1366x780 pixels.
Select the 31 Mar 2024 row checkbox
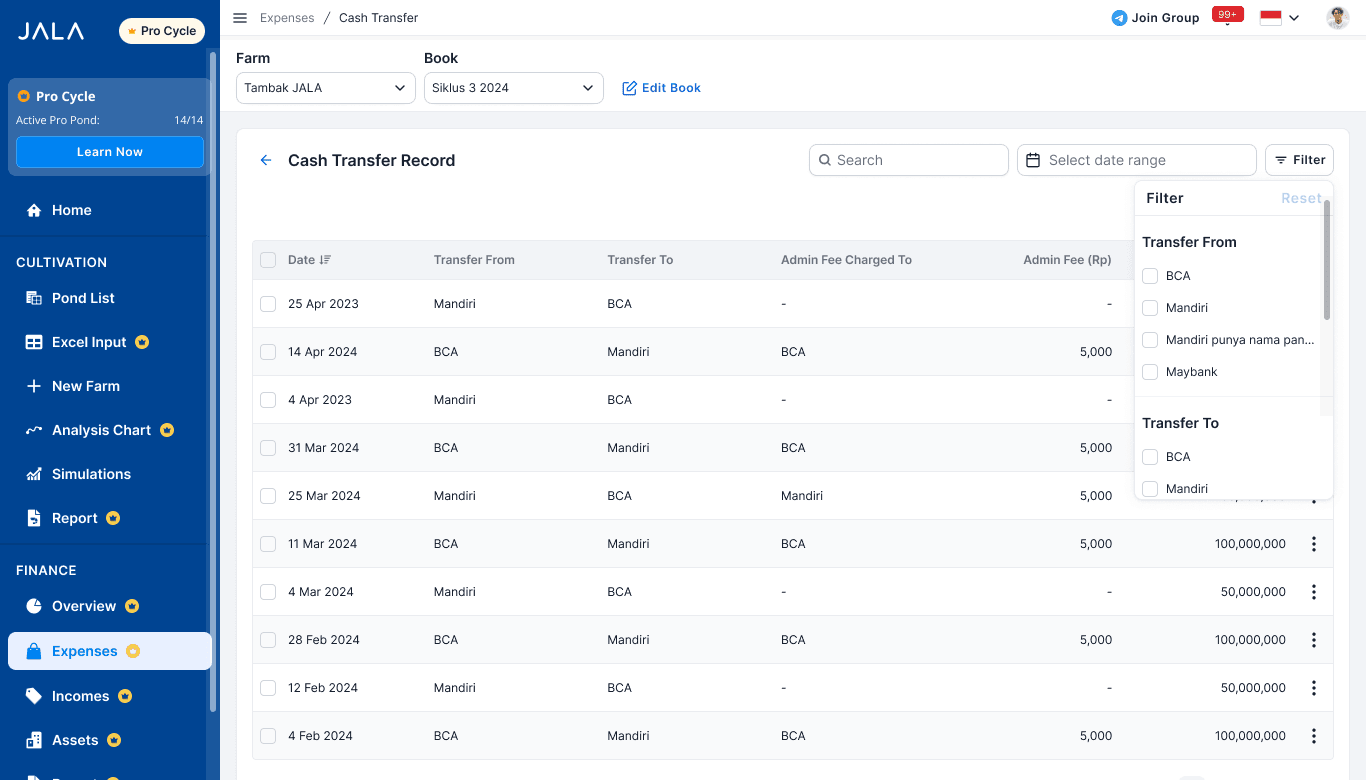click(x=268, y=448)
